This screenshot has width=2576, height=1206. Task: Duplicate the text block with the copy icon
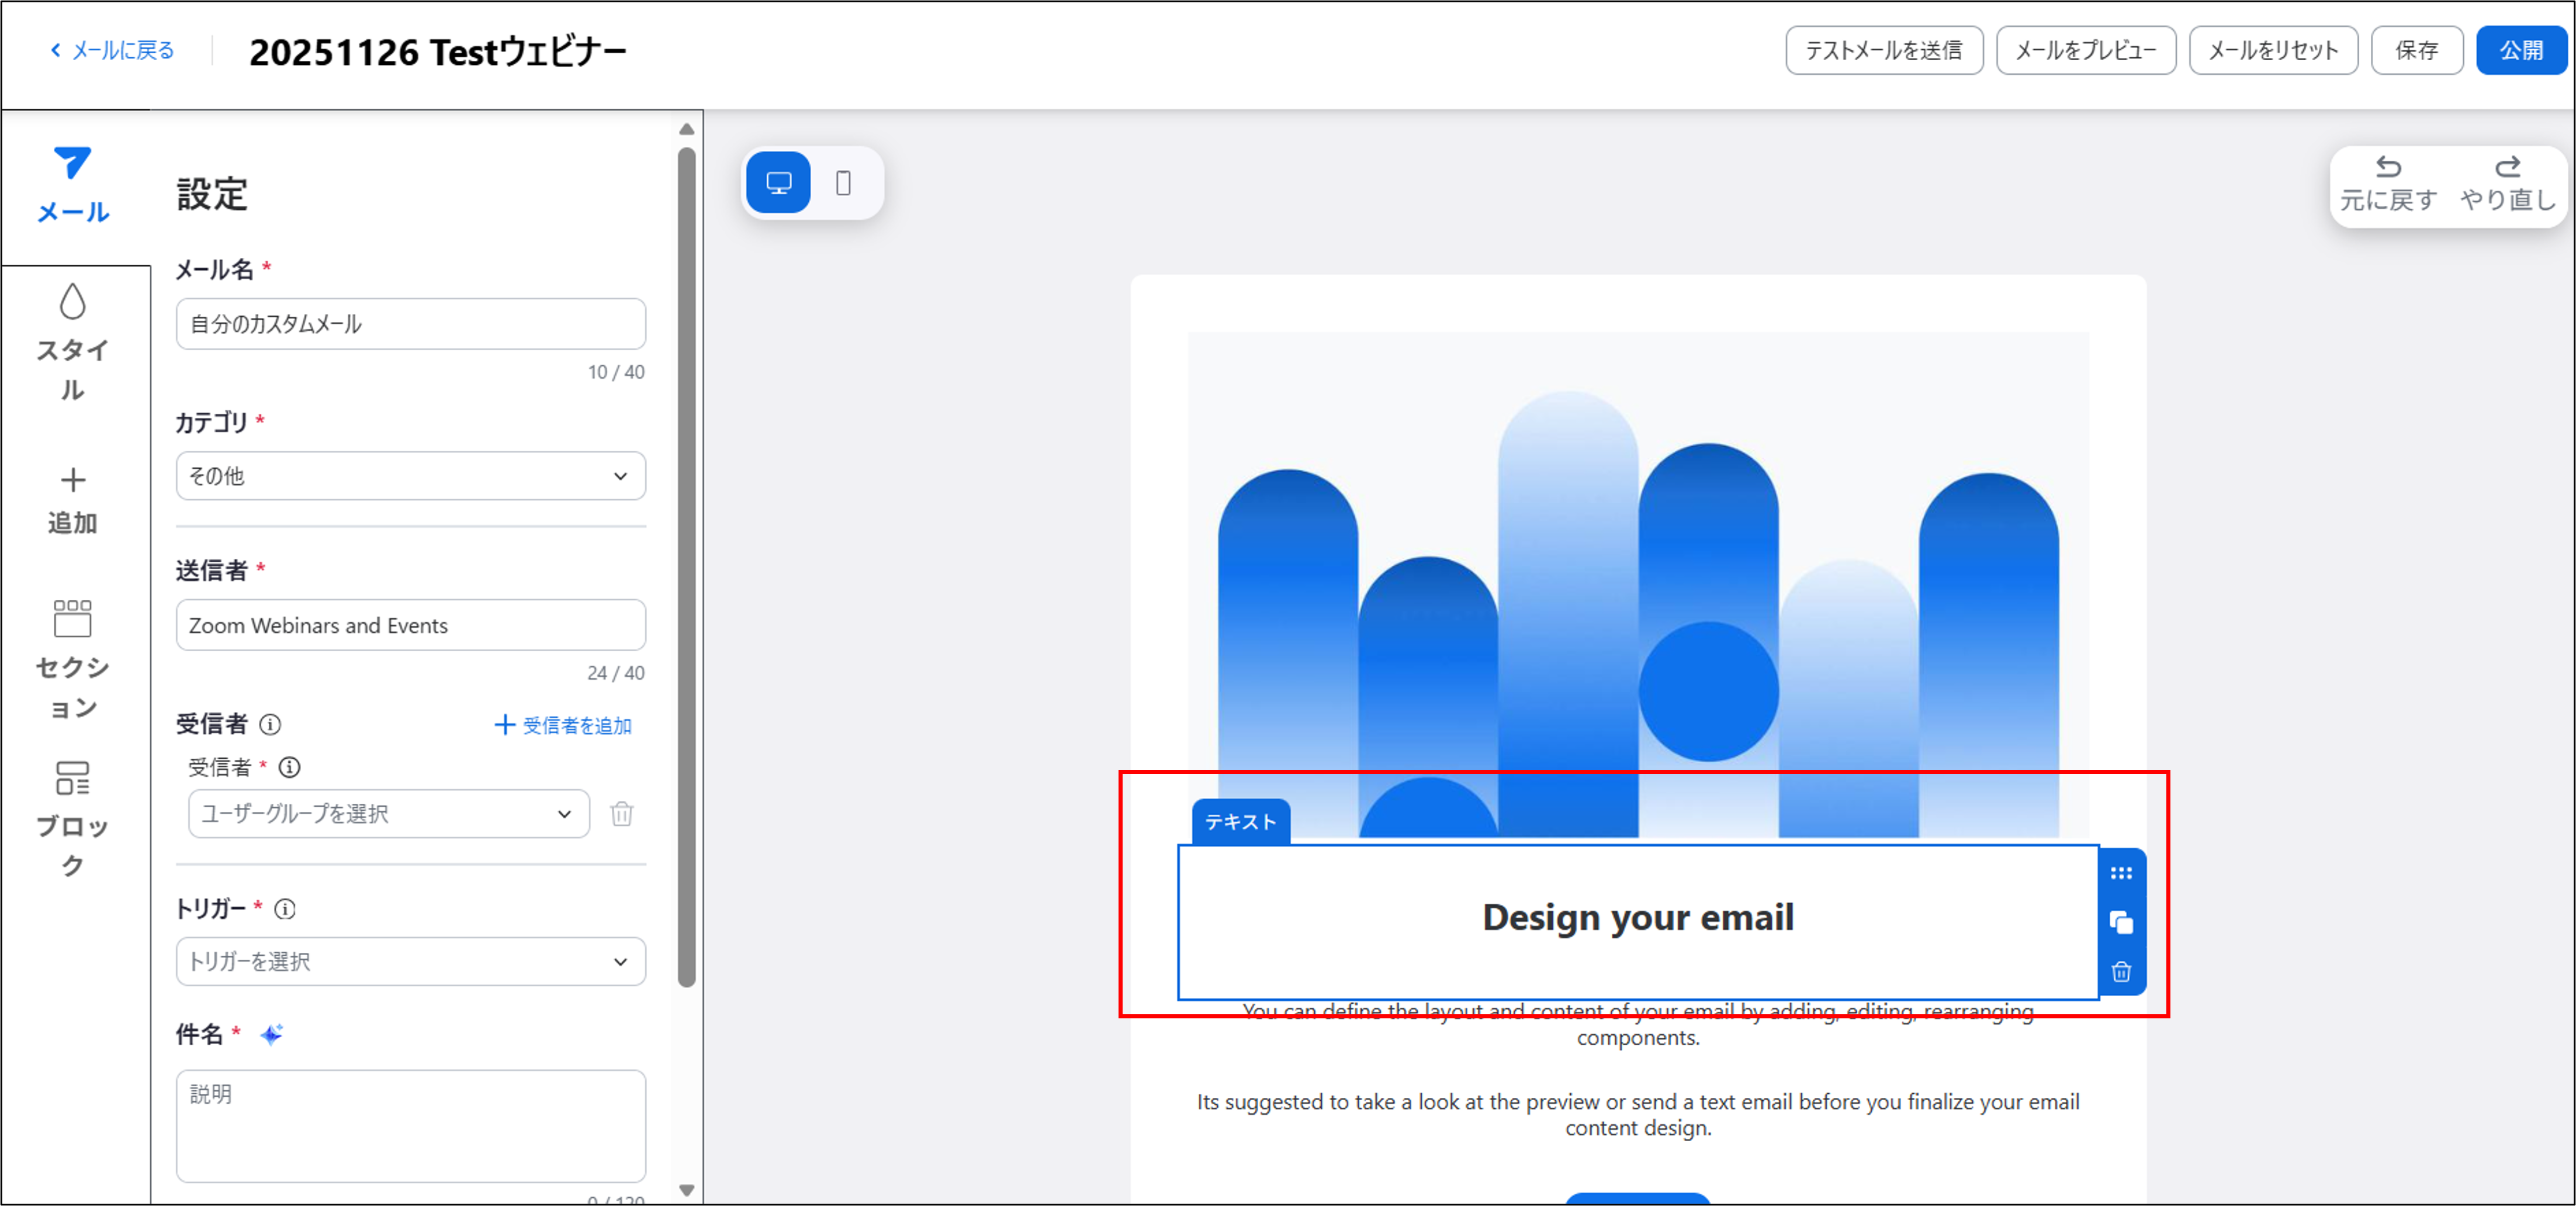[x=2120, y=922]
